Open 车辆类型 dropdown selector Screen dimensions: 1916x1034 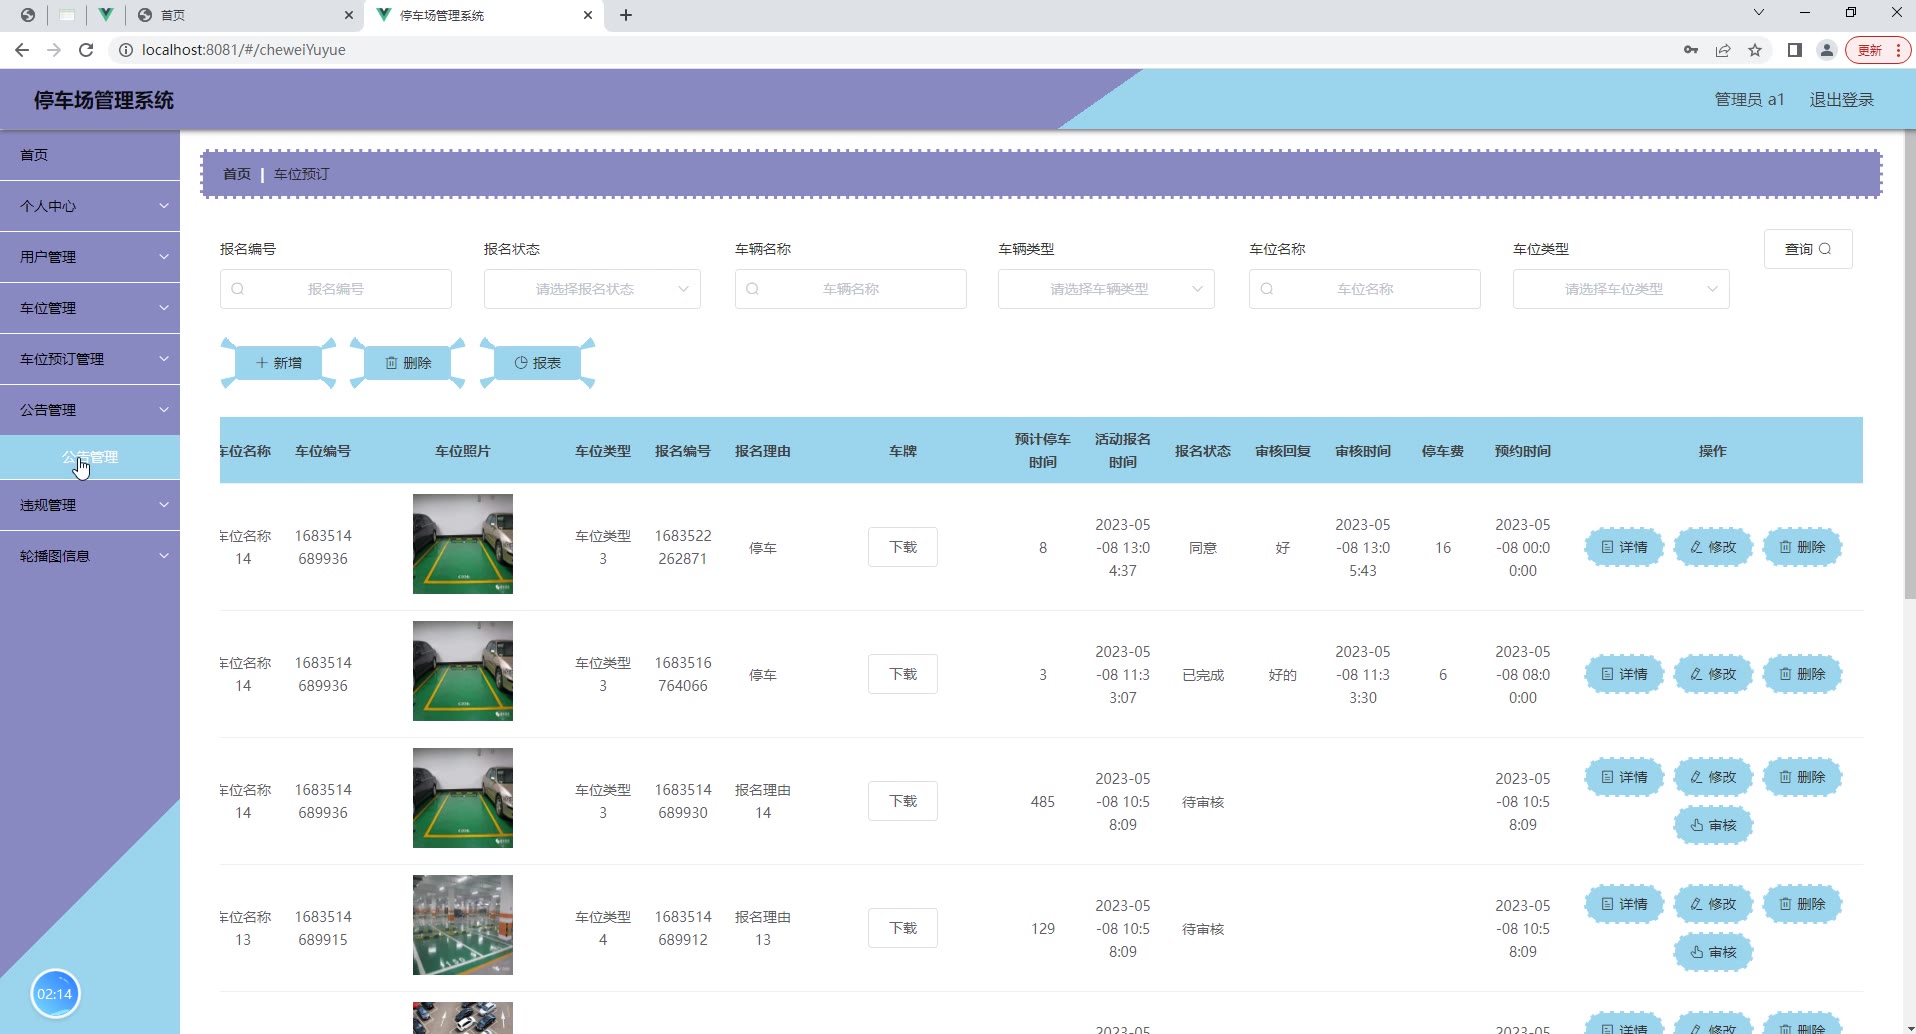click(1106, 289)
